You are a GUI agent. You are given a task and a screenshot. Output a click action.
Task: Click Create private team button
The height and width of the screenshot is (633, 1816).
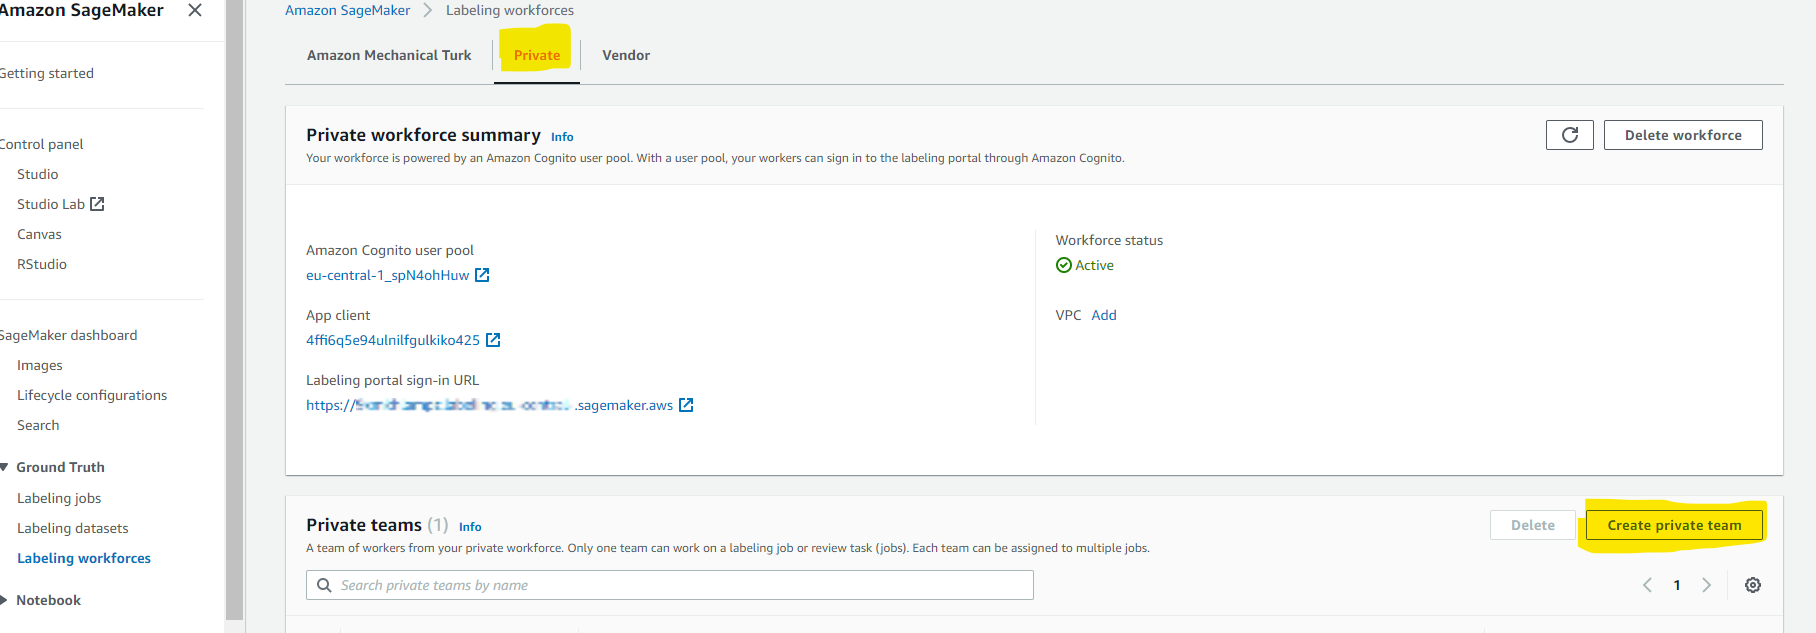tap(1674, 525)
